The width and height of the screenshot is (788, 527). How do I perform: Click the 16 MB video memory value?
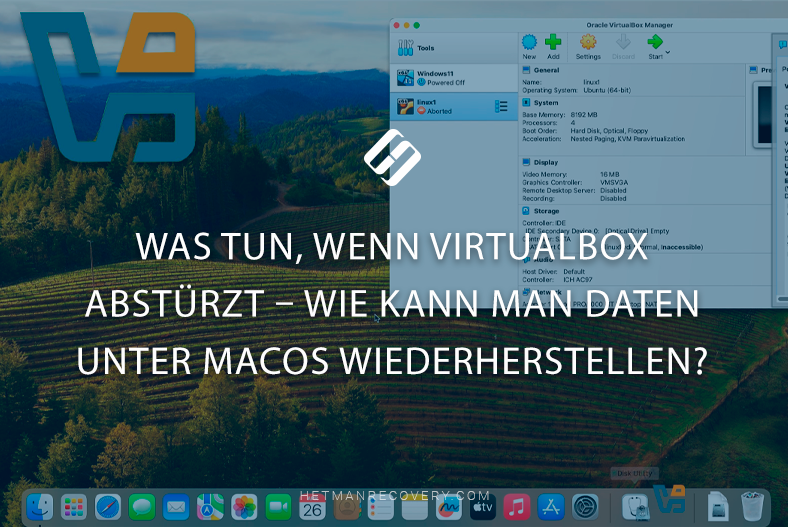tap(610, 174)
